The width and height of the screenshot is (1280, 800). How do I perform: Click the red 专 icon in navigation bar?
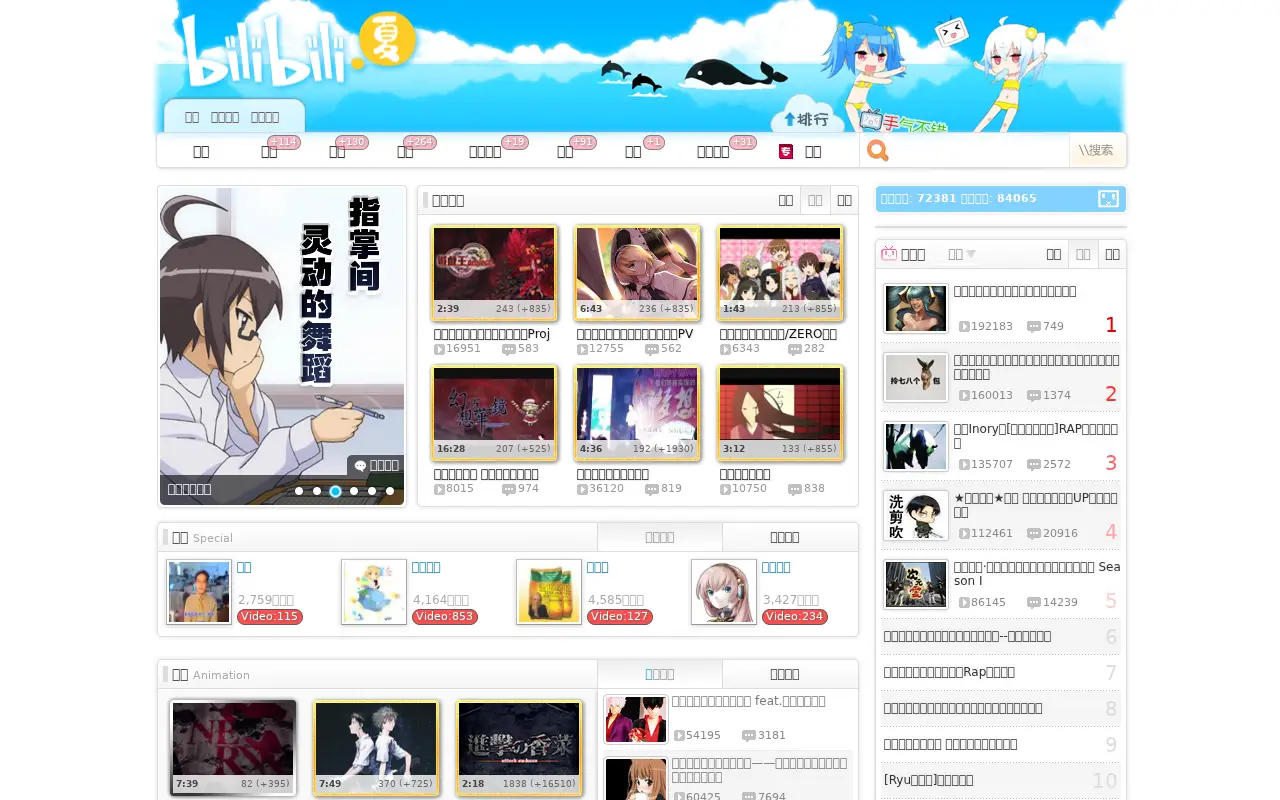click(786, 151)
